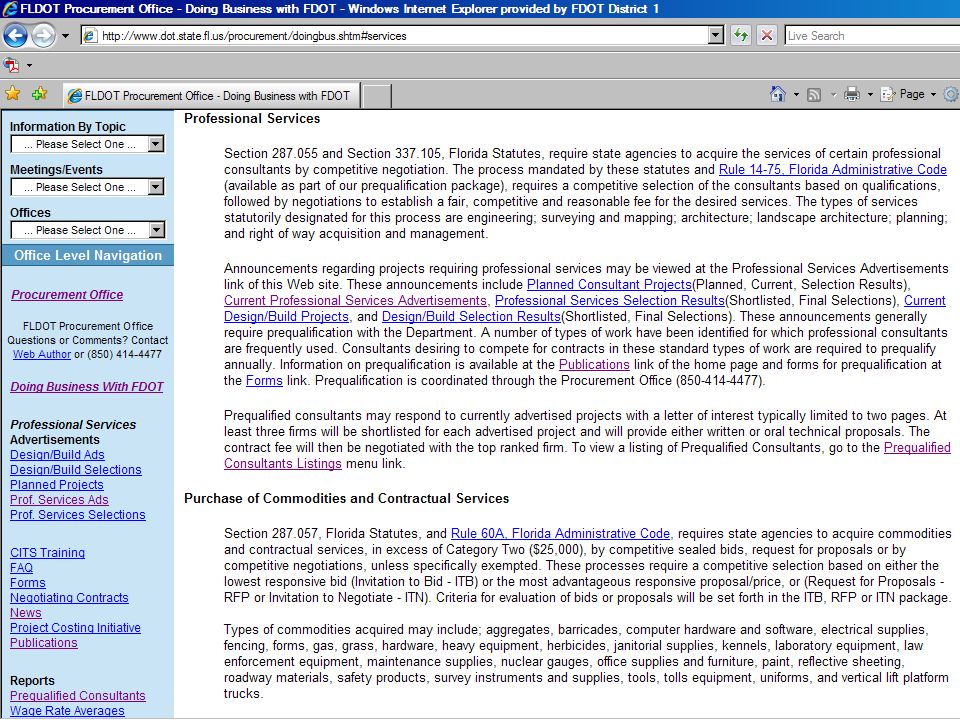Open Current Professional Services Advertisements link

tap(355, 301)
